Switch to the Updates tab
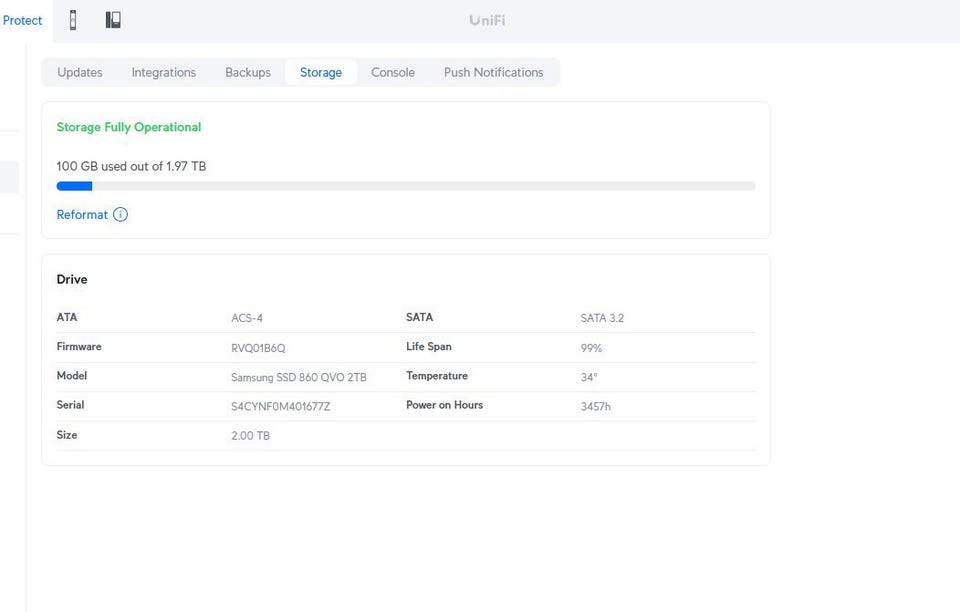This screenshot has height=612, width=960. 80,72
